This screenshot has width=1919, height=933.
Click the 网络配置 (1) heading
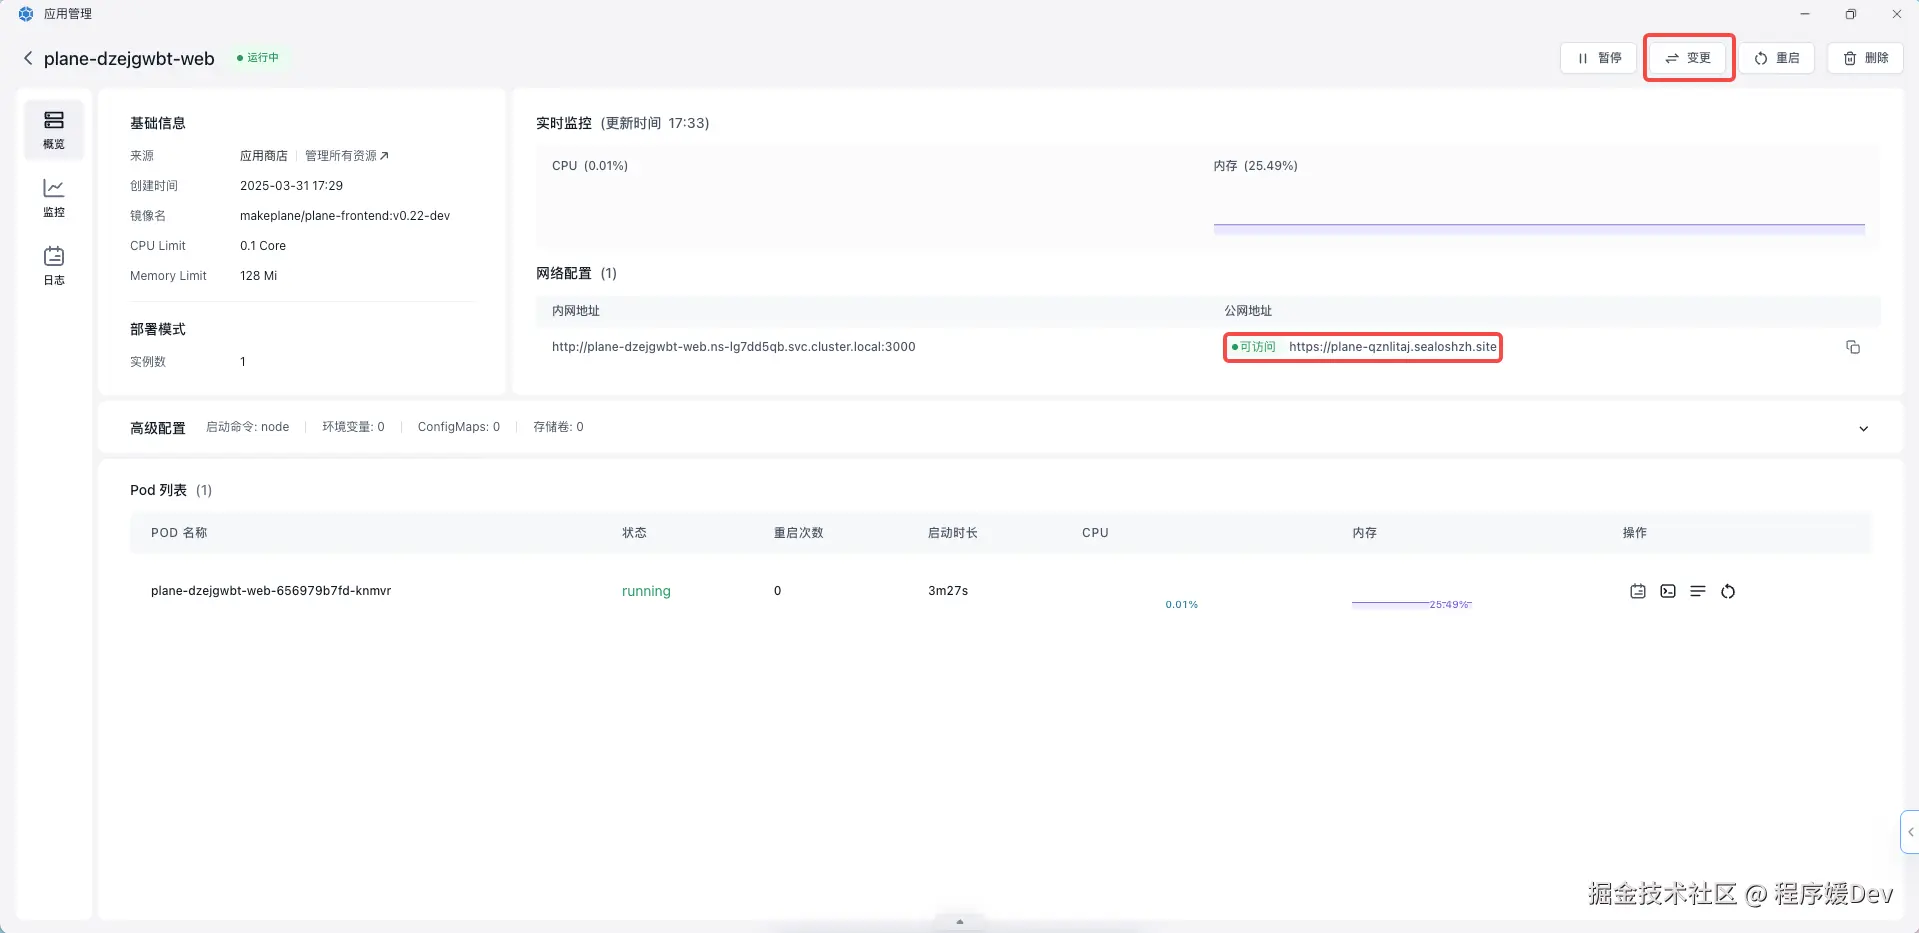pyautogui.click(x=576, y=273)
